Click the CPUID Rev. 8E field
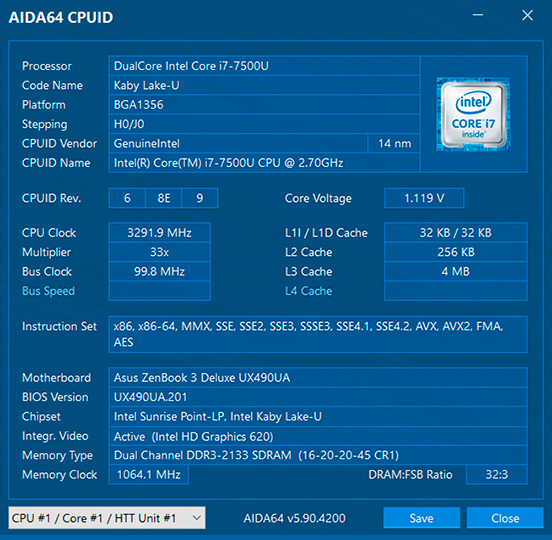 [x=164, y=198]
